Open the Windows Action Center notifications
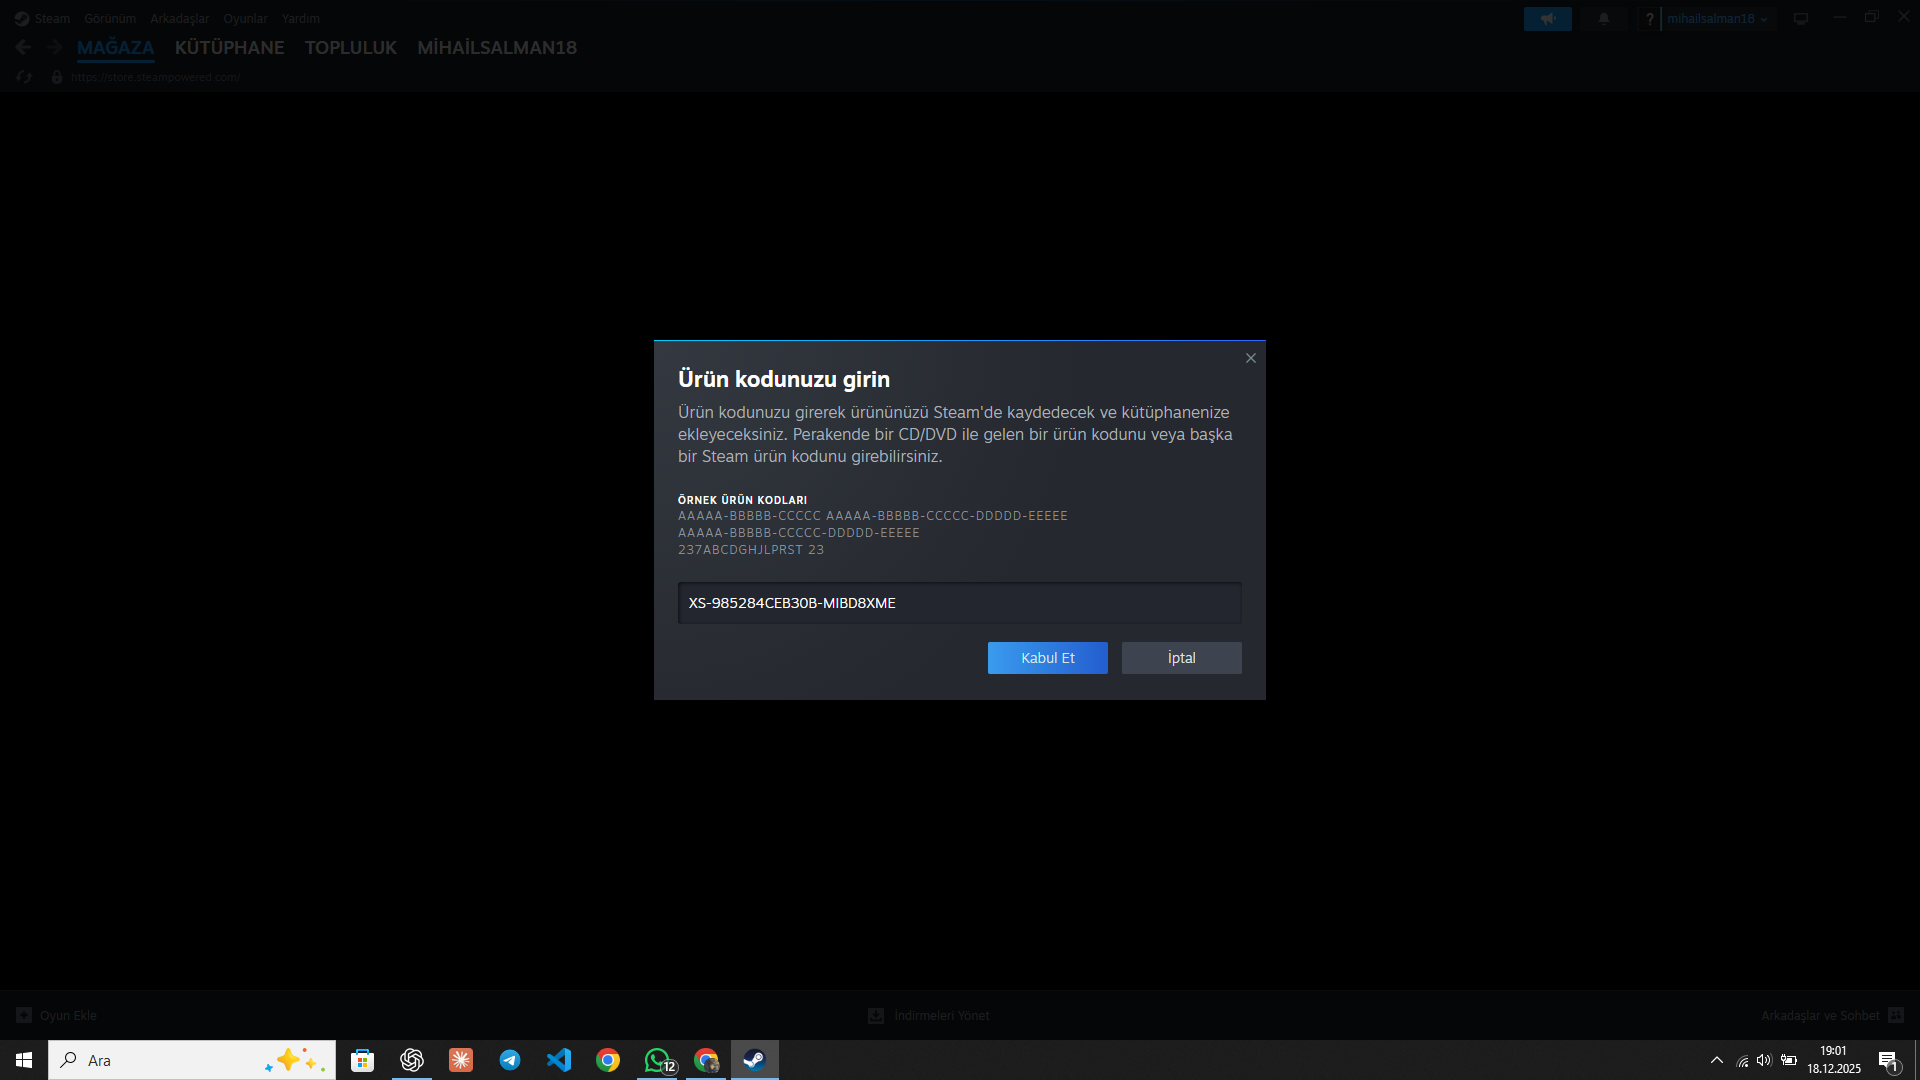Viewport: 1920px width, 1080px height. pyautogui.click(x=1889, y=1060)
